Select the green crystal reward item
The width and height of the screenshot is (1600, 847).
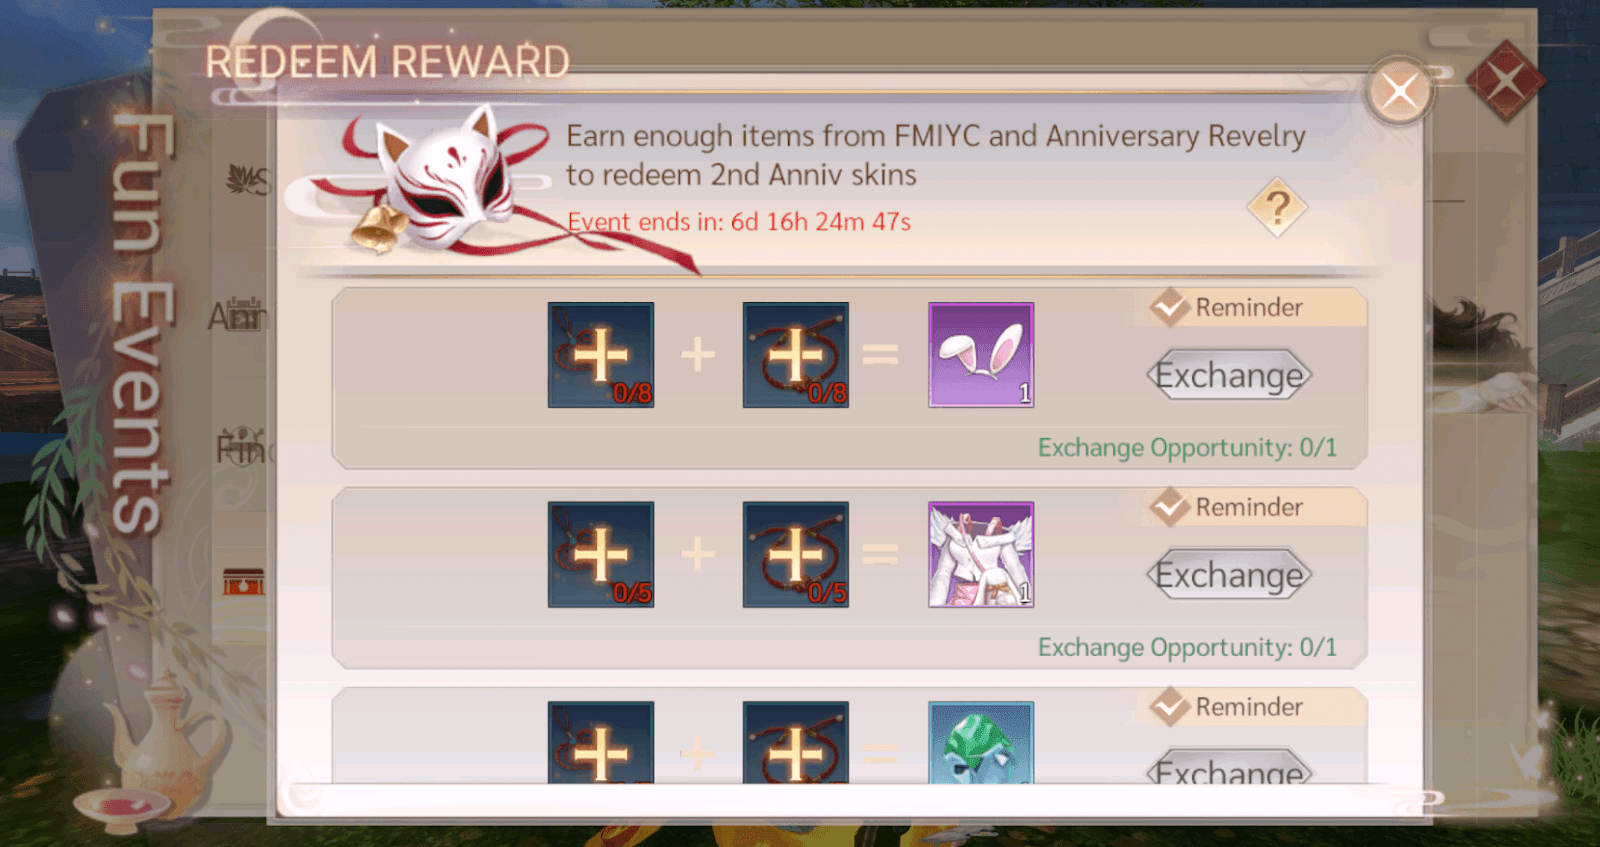point(981,742)
